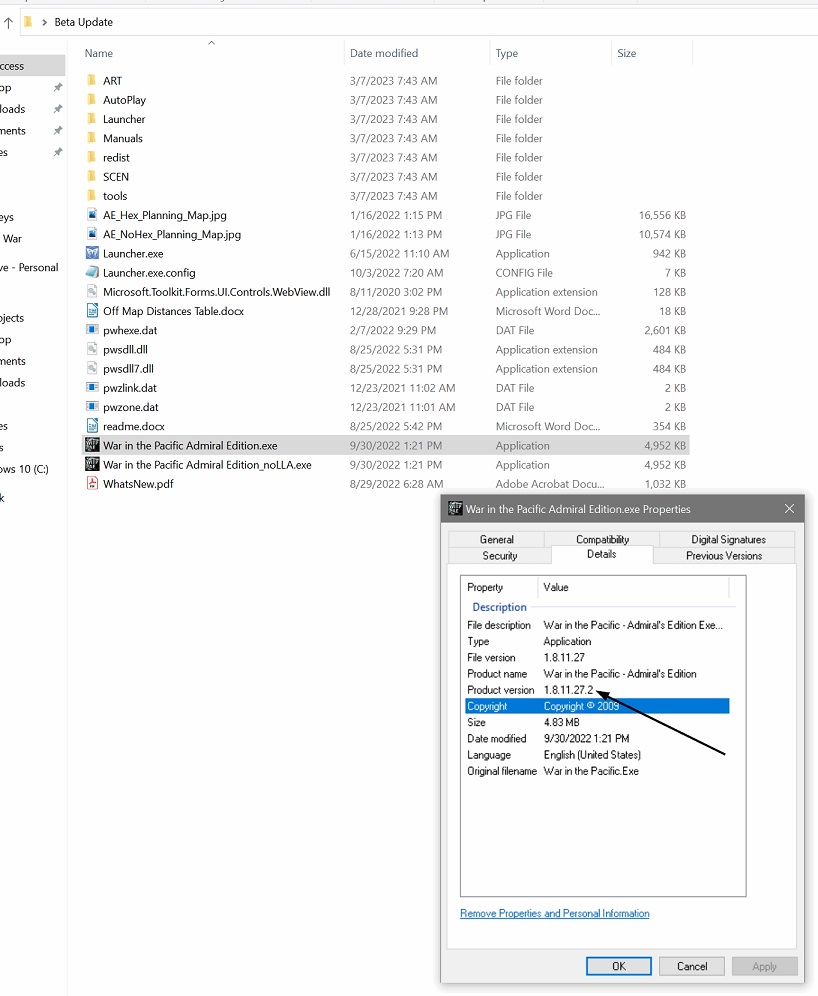Select the Language property row
This screenshot has height=996, width=818.
(x=597, y=755)
